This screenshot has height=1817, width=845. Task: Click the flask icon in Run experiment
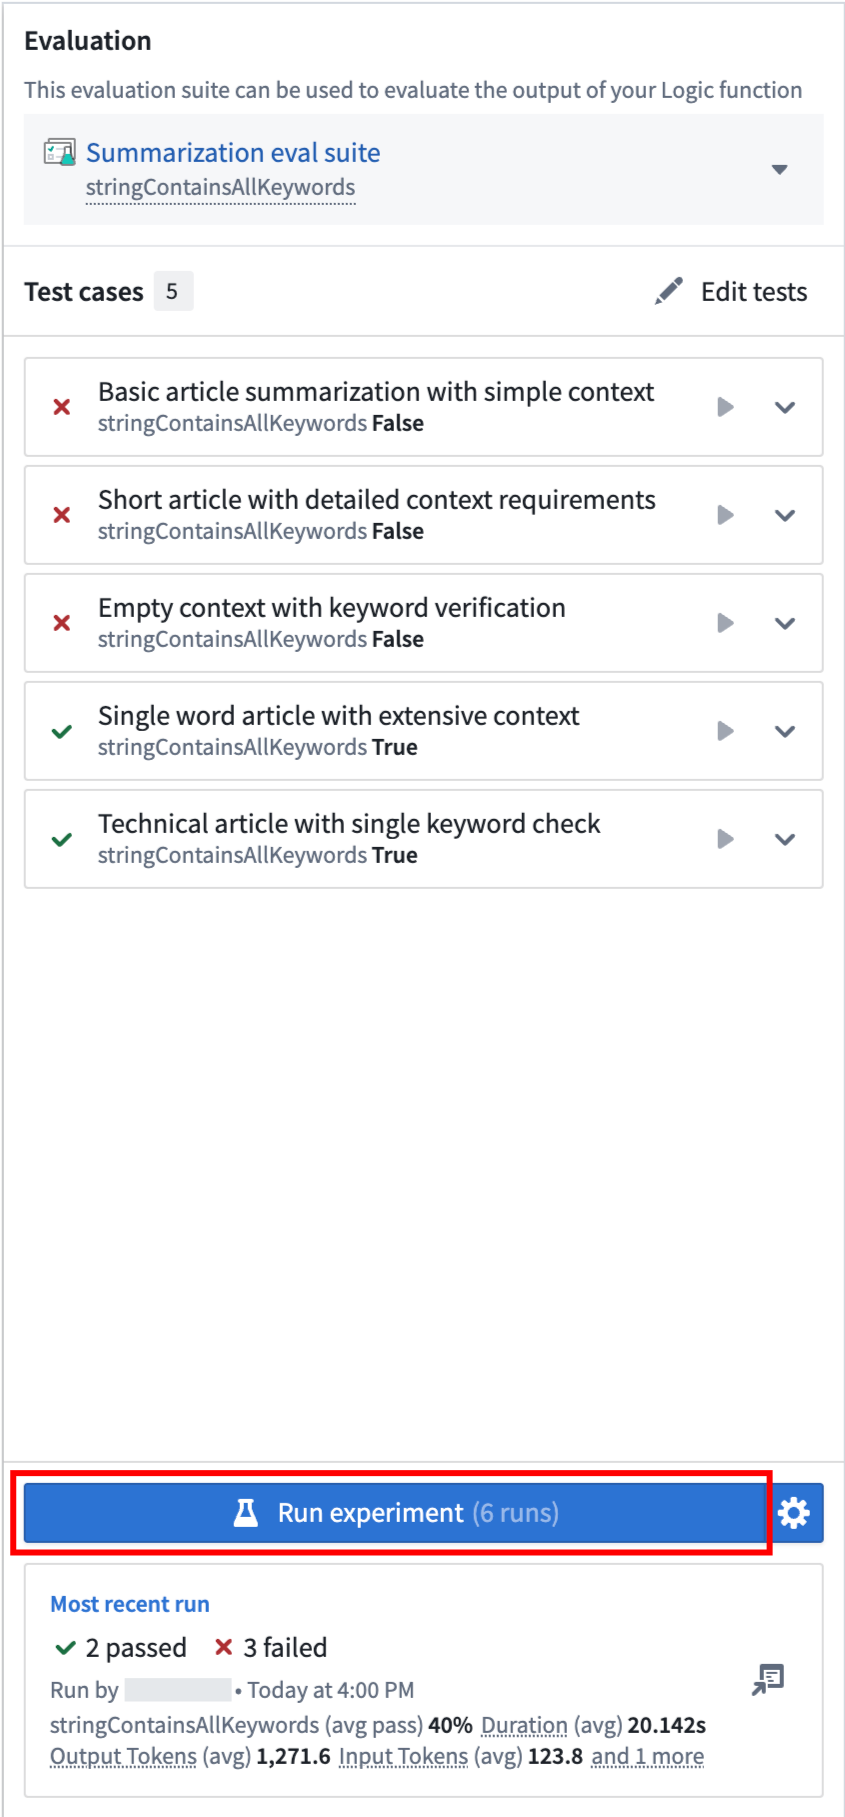point(245,1513)
